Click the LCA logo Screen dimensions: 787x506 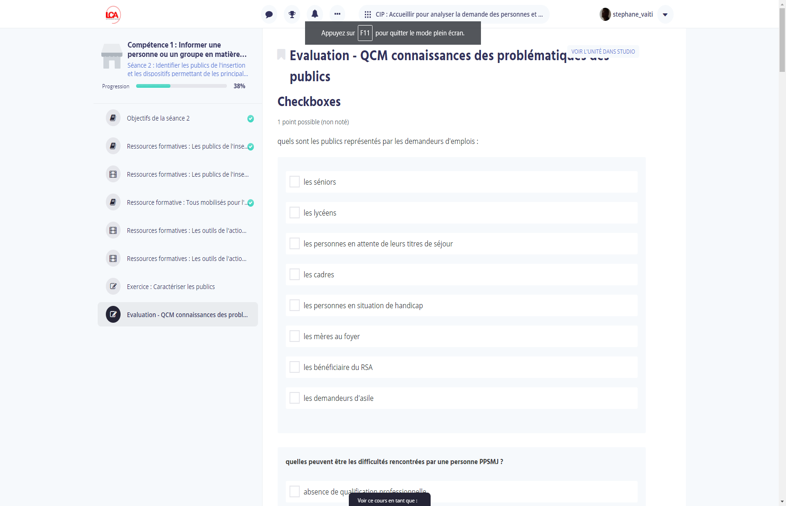pyautogui.click(x=113, y=14)
